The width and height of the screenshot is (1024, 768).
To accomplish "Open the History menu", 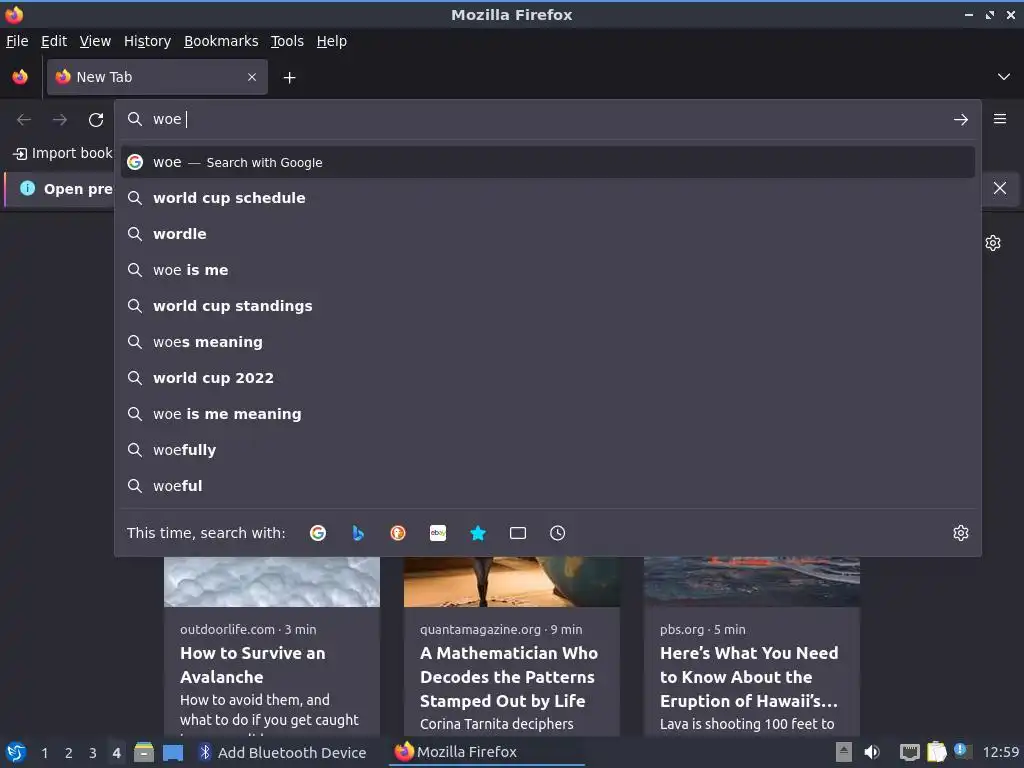I will pos(148,41).
